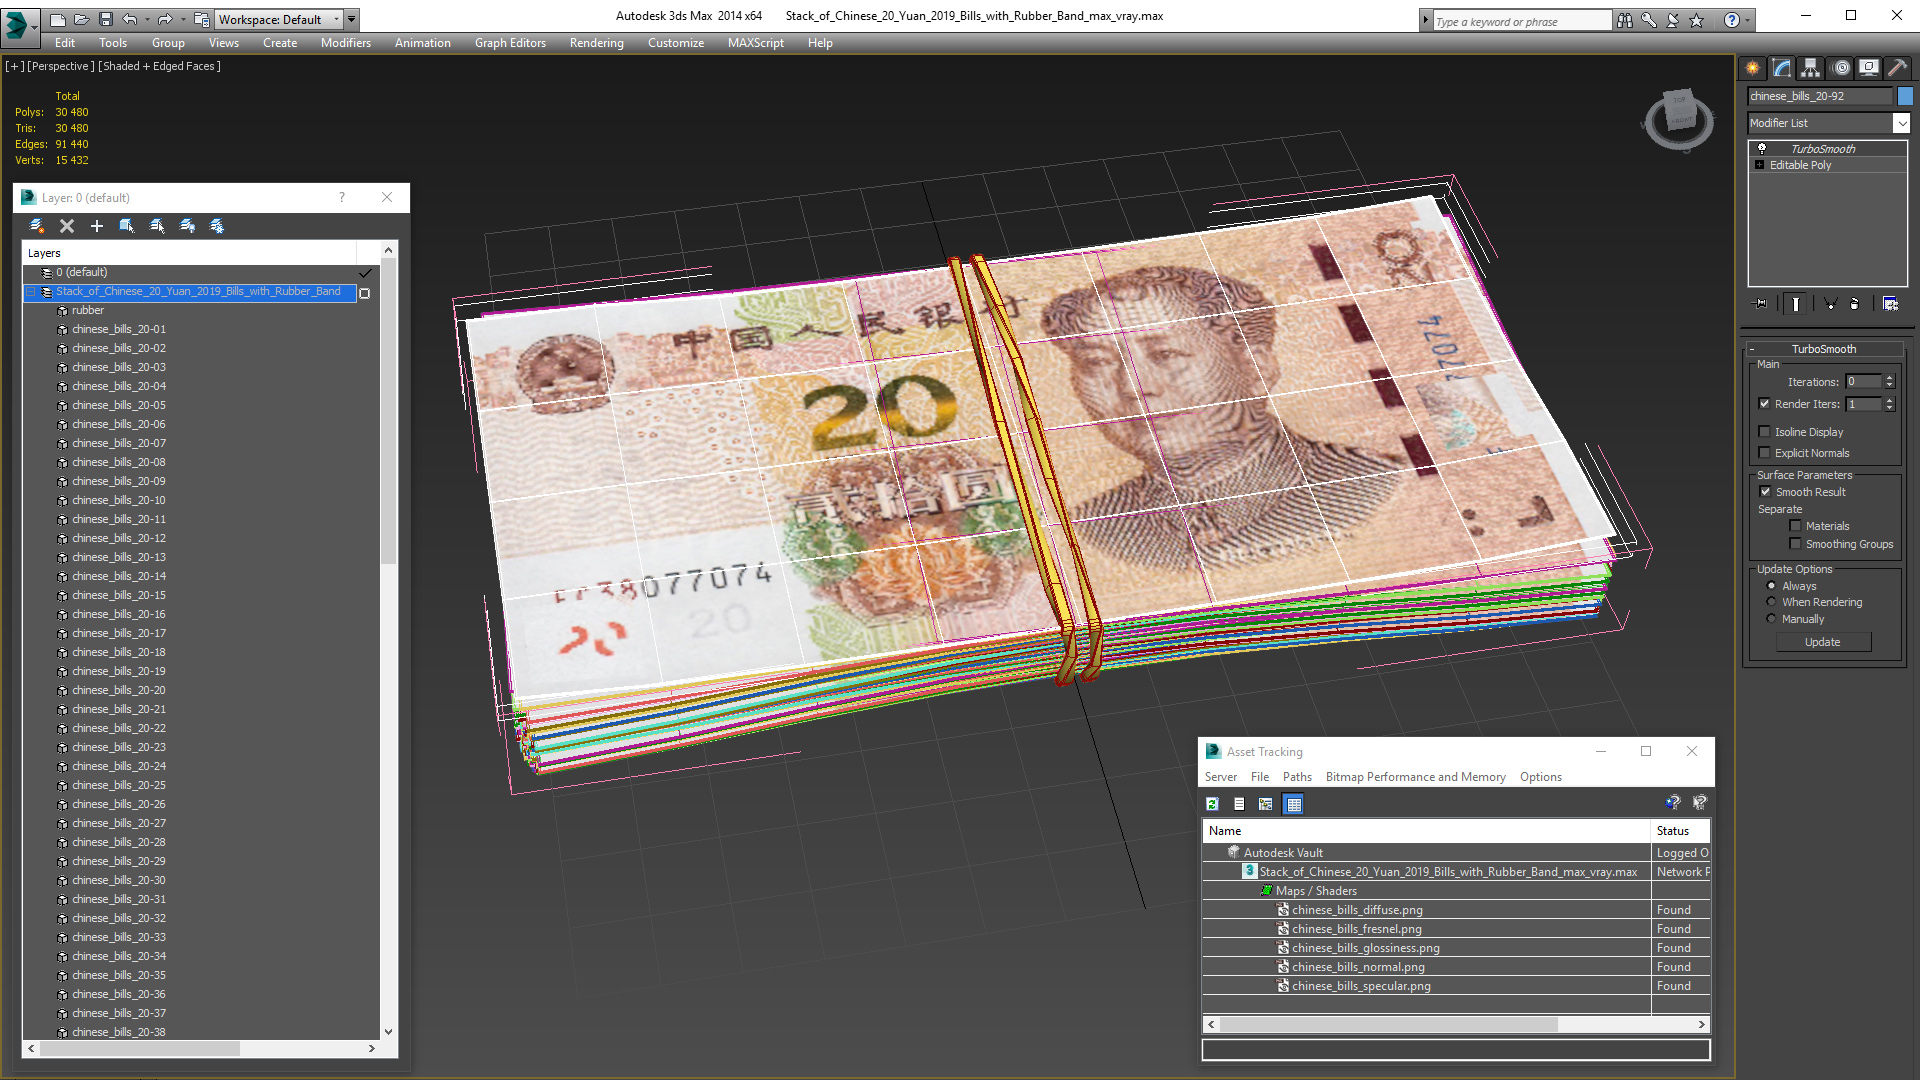Open Favorites with the star icon
The image size is (1920, 1080).
coord(1696,21)
